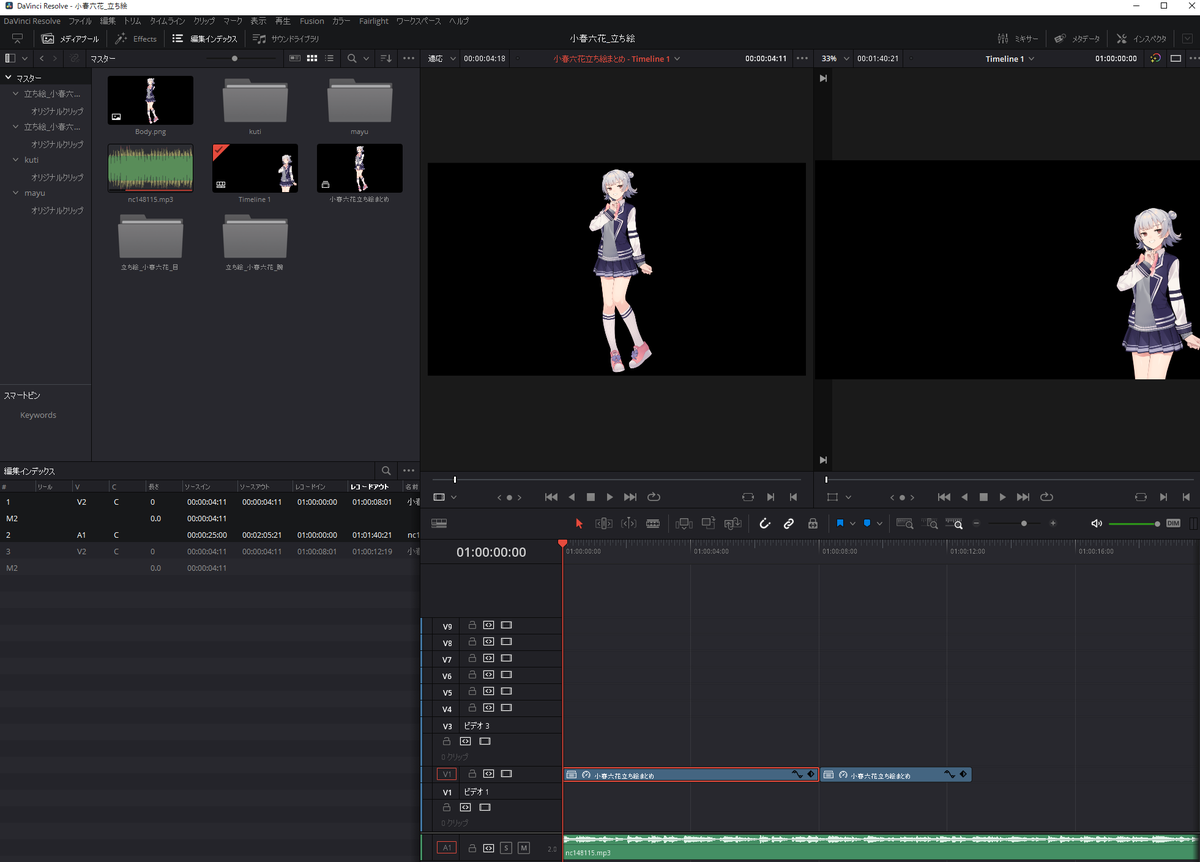Viewport: 1200px width, 862px height.
Task: Open the flag color dropdown arrow
Action: 852,523
